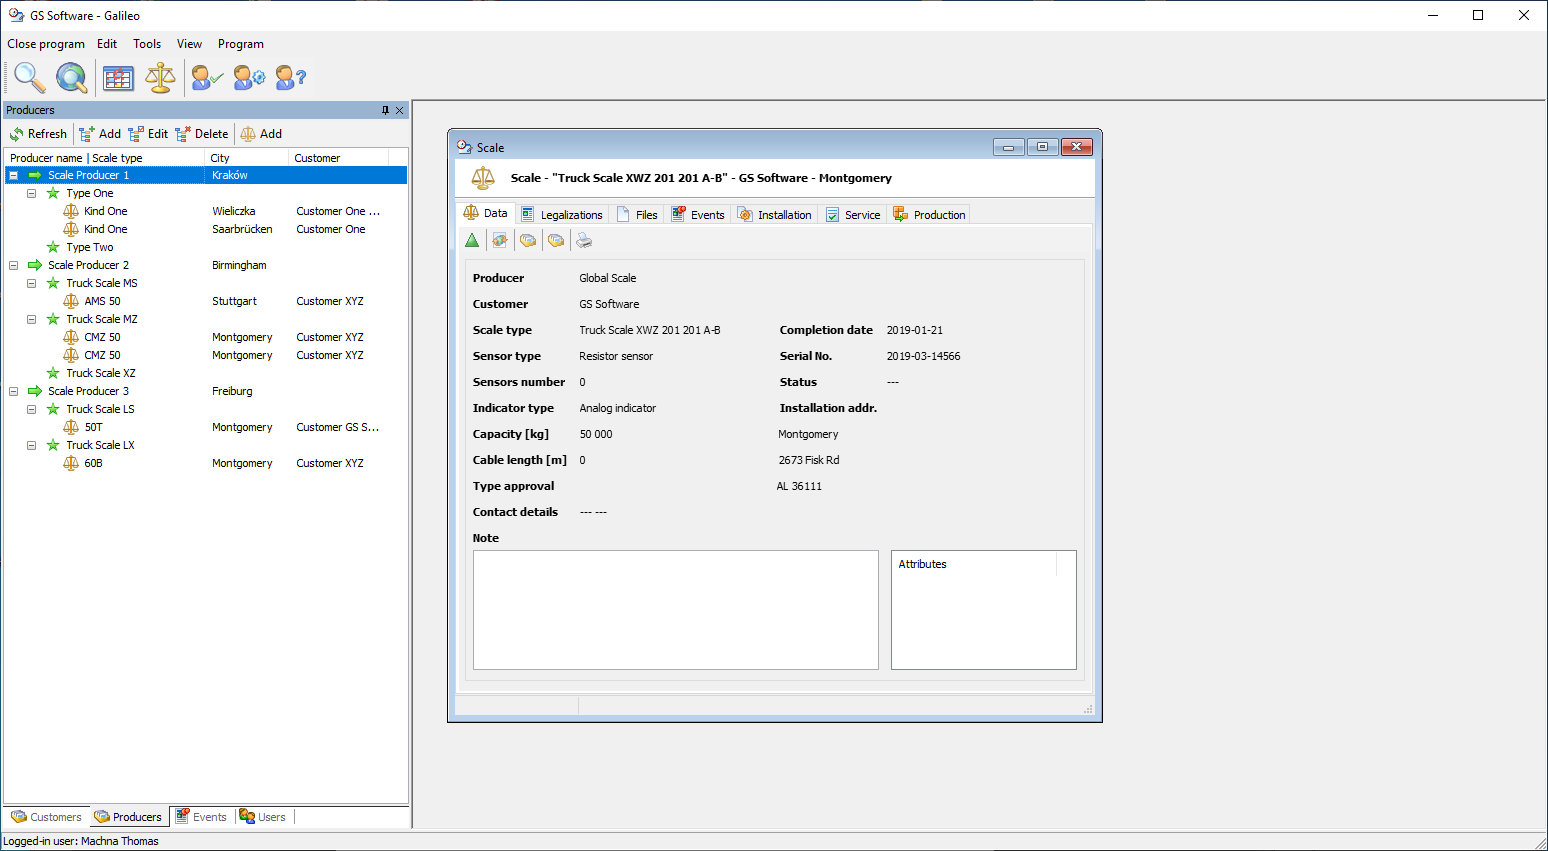Collapse the Scale Producer 3 node
The image size is (1548, 851).
tap(14, 391)
